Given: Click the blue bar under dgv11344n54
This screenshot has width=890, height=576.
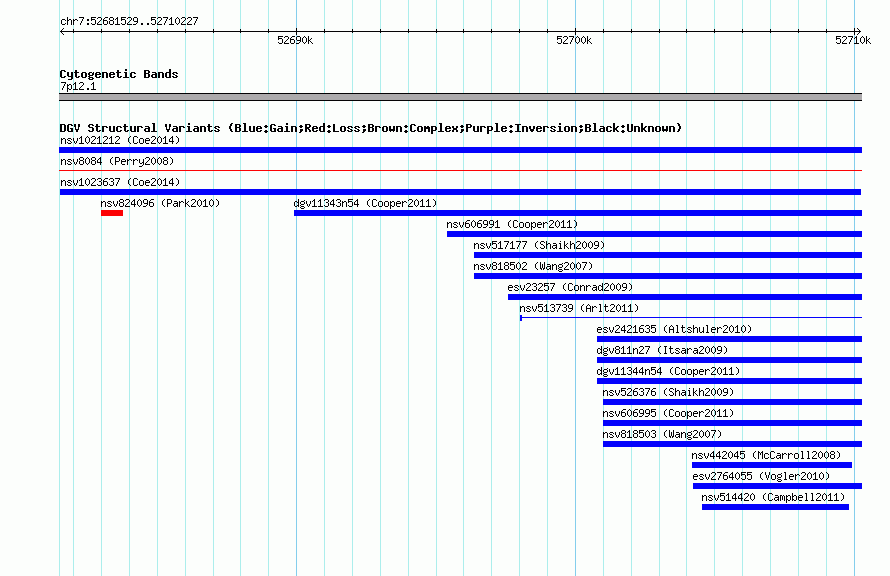Looking at the screenshot, I should tap(729, 381).
